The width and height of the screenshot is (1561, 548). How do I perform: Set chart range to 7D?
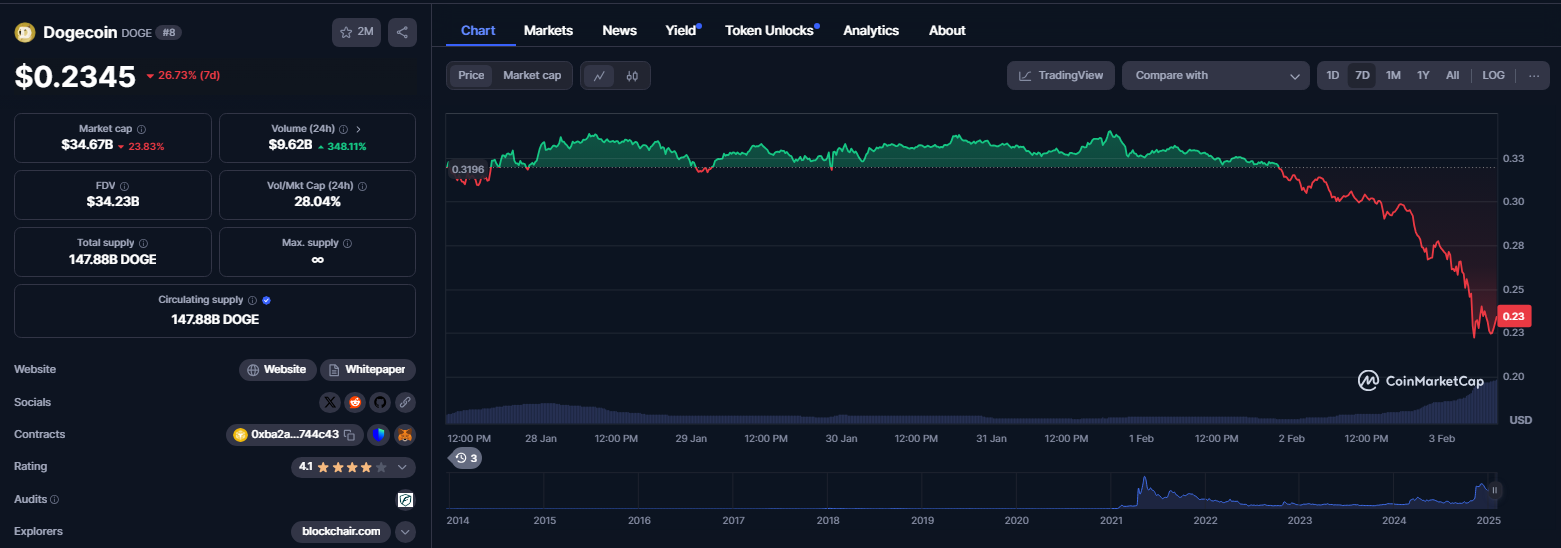(1362, 76)
